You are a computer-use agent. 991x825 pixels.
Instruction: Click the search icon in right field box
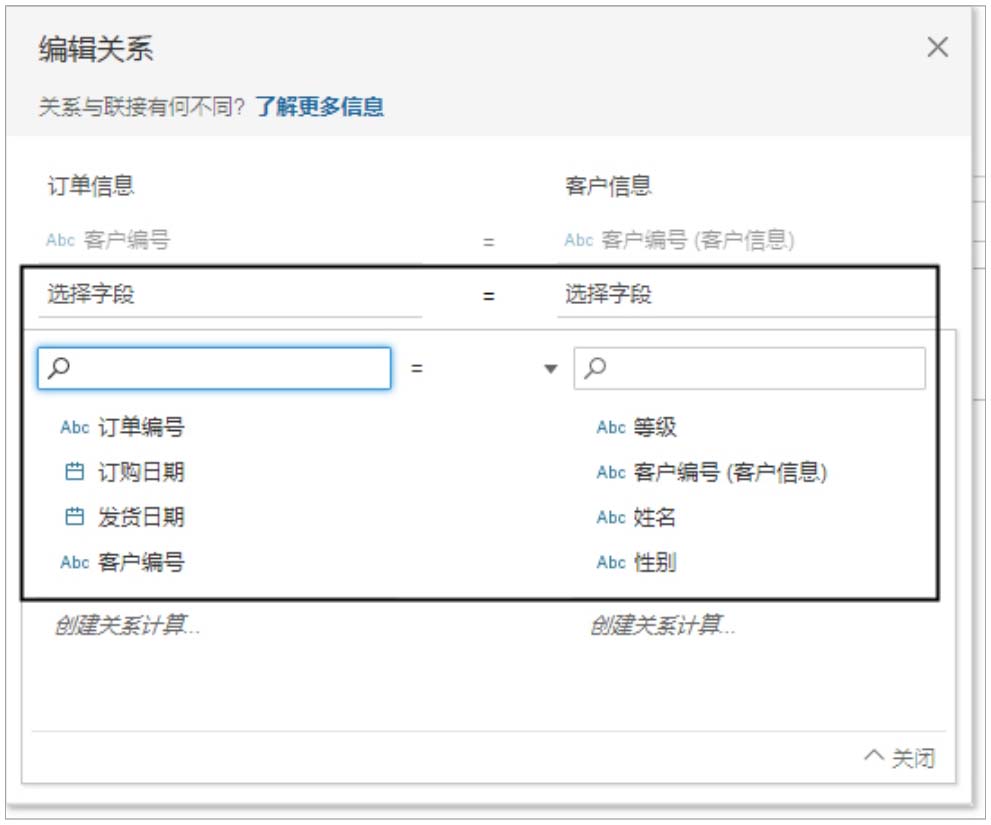596,368
